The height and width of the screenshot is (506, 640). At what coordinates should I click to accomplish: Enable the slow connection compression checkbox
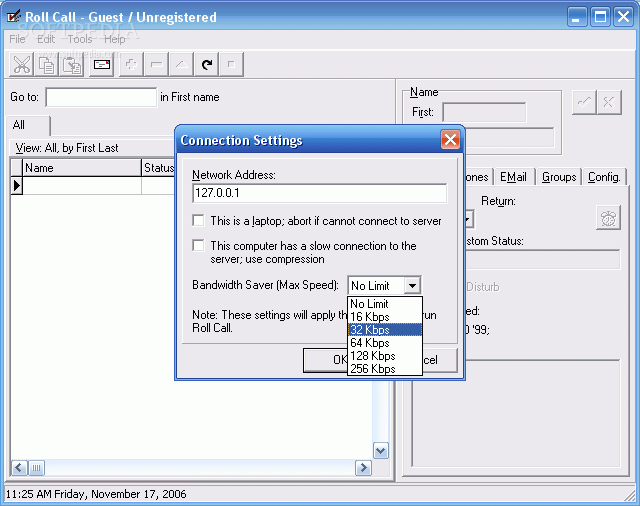(x=198, y=245)
